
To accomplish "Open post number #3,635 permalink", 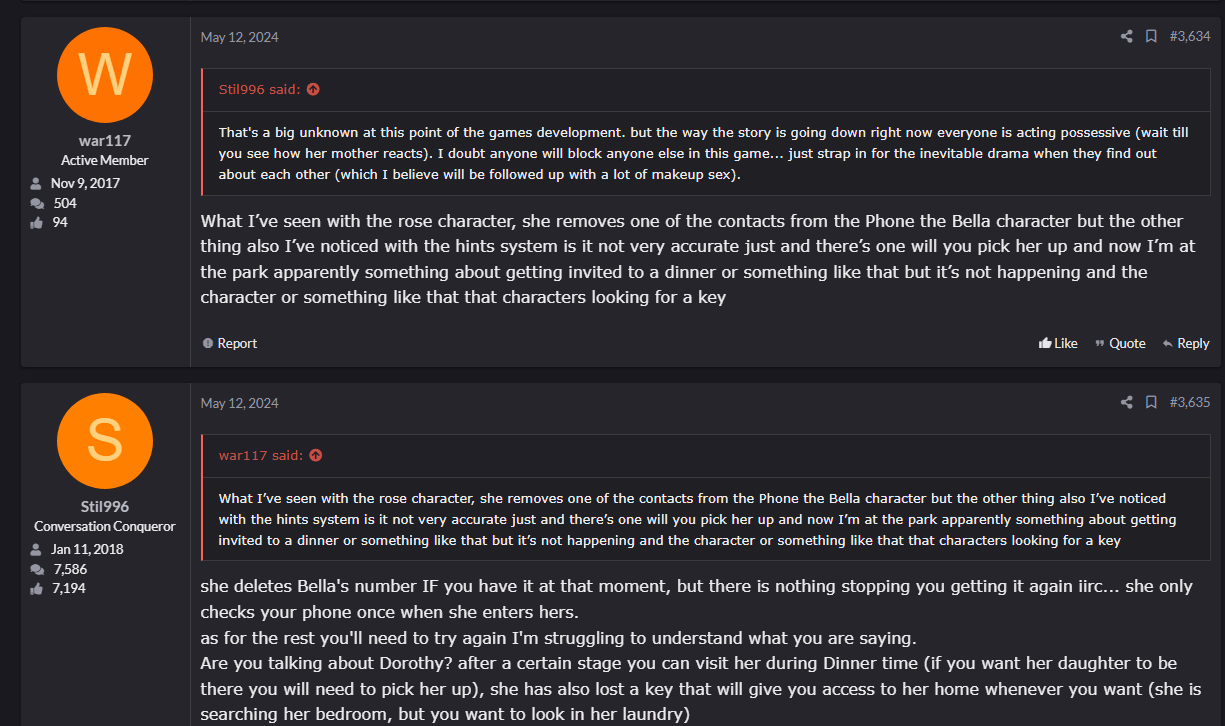I will [x=1190, y=403].
